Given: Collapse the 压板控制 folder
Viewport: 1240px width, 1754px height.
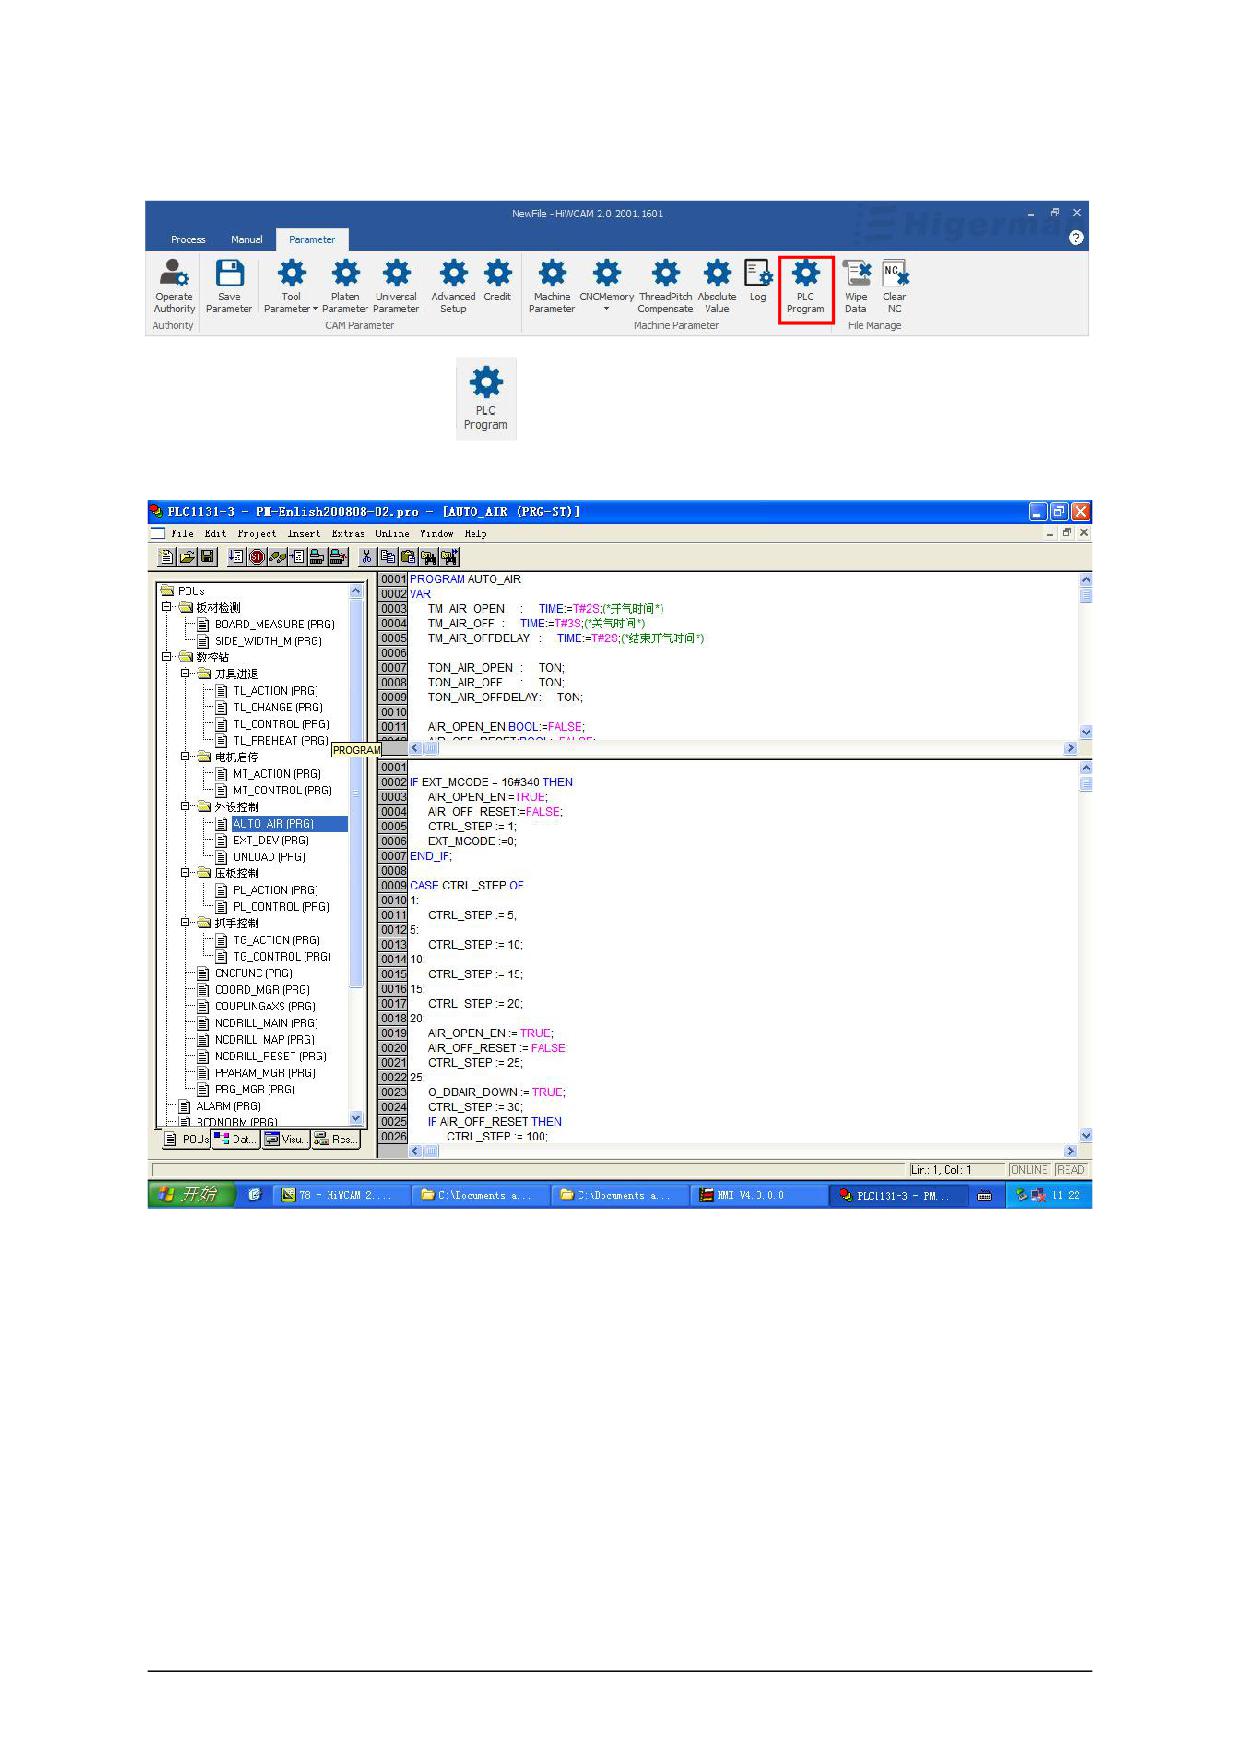Looking at the screenshot, I should tap(186, 872).
